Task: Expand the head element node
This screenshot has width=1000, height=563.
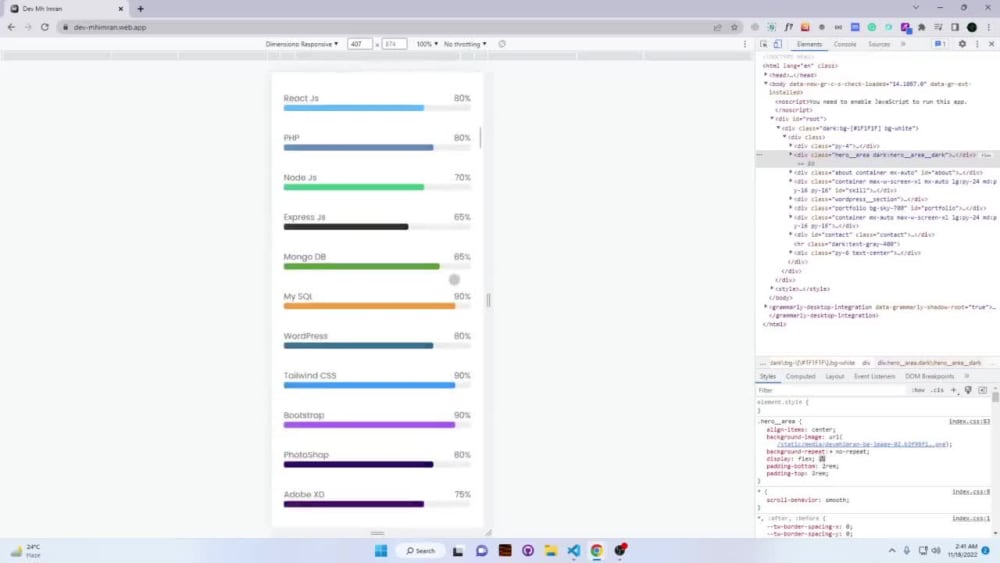Action: [x=766, y=75]
